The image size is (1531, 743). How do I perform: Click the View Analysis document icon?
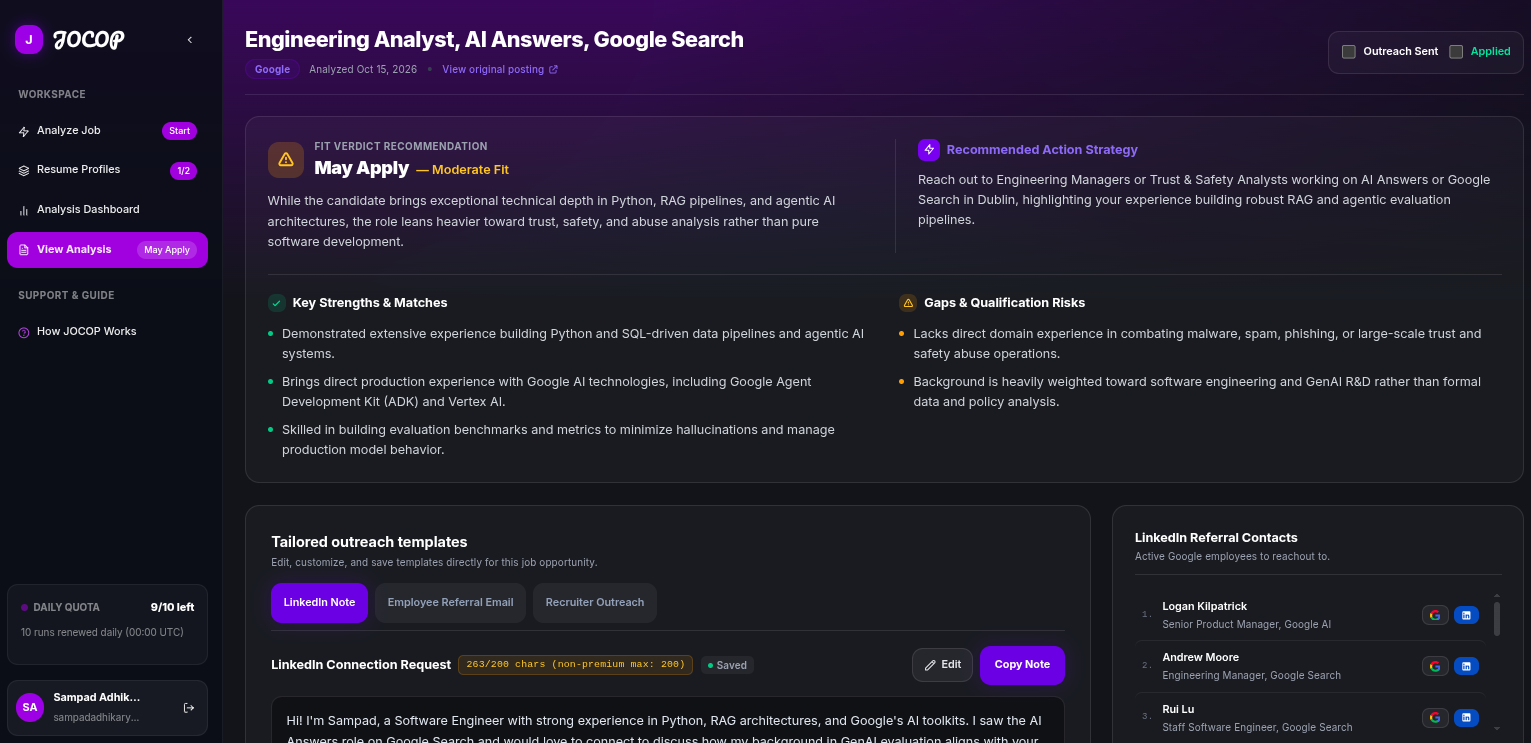[x=24, y=250]
